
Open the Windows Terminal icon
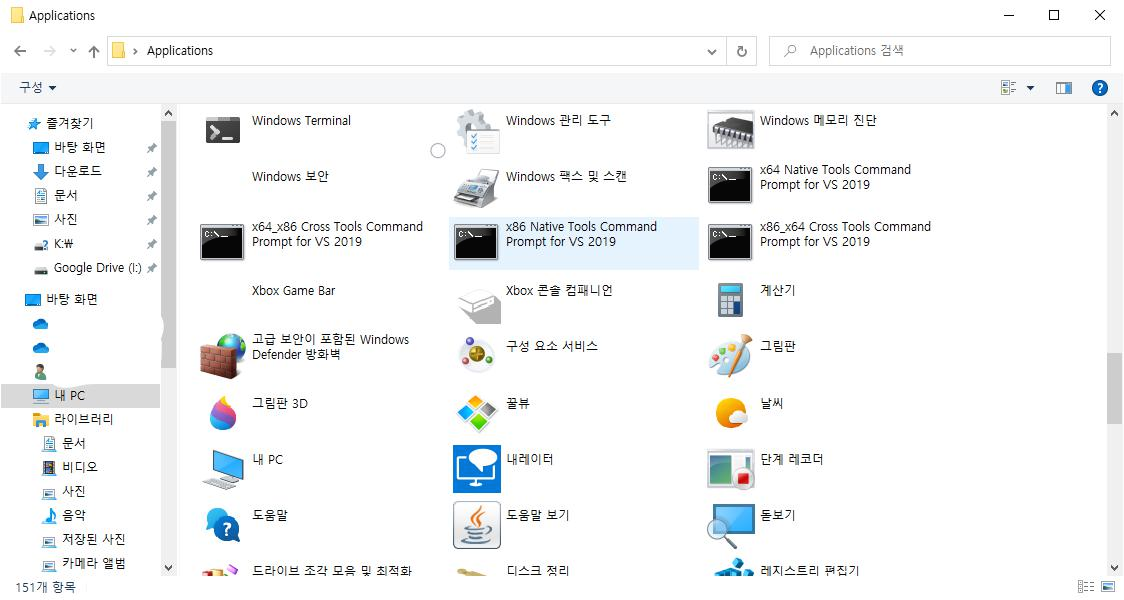pos(222,131)
